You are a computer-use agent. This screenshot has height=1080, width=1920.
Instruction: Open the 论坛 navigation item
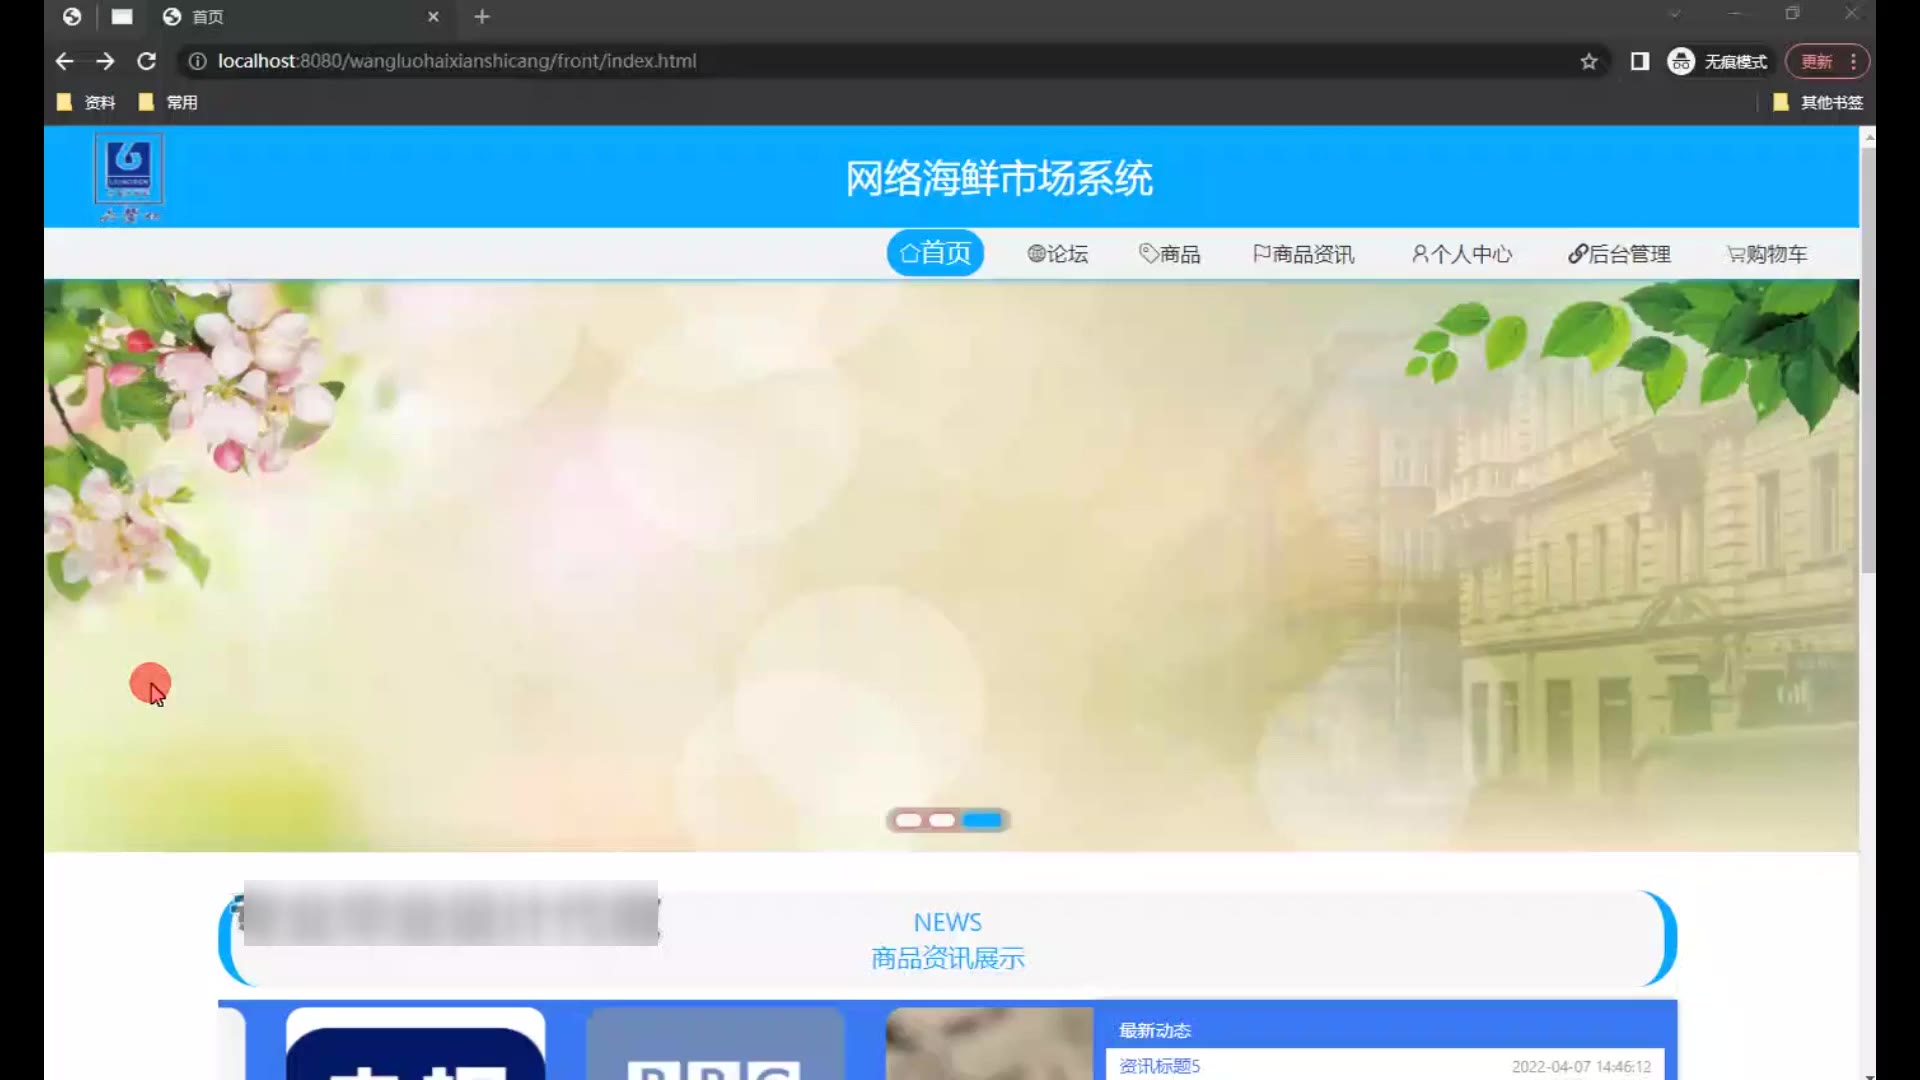tap(1058, 254)
